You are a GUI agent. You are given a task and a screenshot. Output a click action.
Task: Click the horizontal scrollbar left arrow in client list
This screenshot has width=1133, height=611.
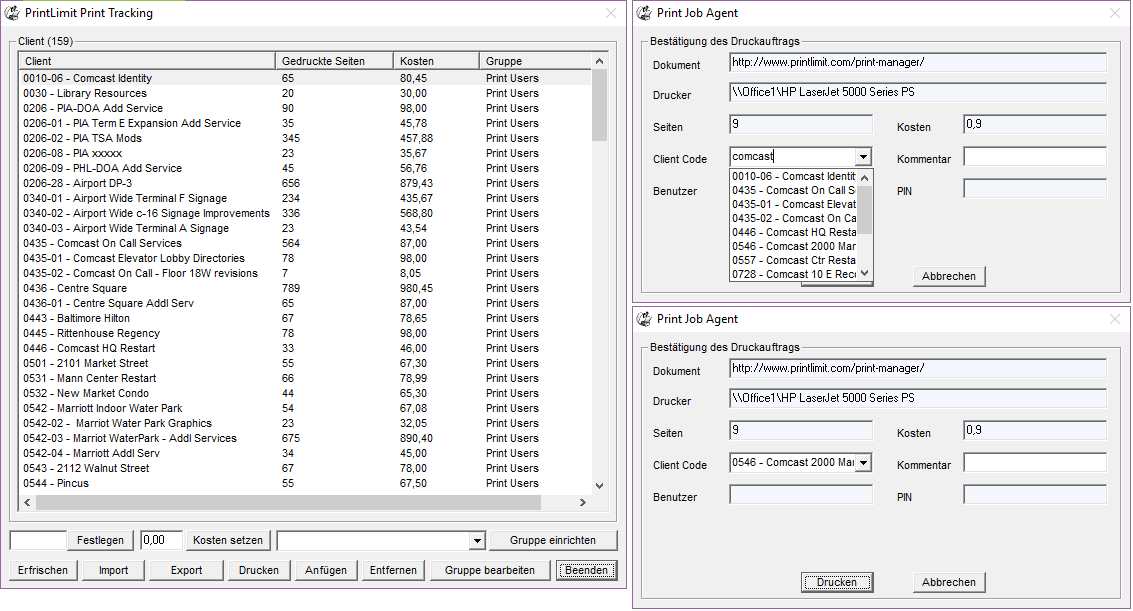27,502
